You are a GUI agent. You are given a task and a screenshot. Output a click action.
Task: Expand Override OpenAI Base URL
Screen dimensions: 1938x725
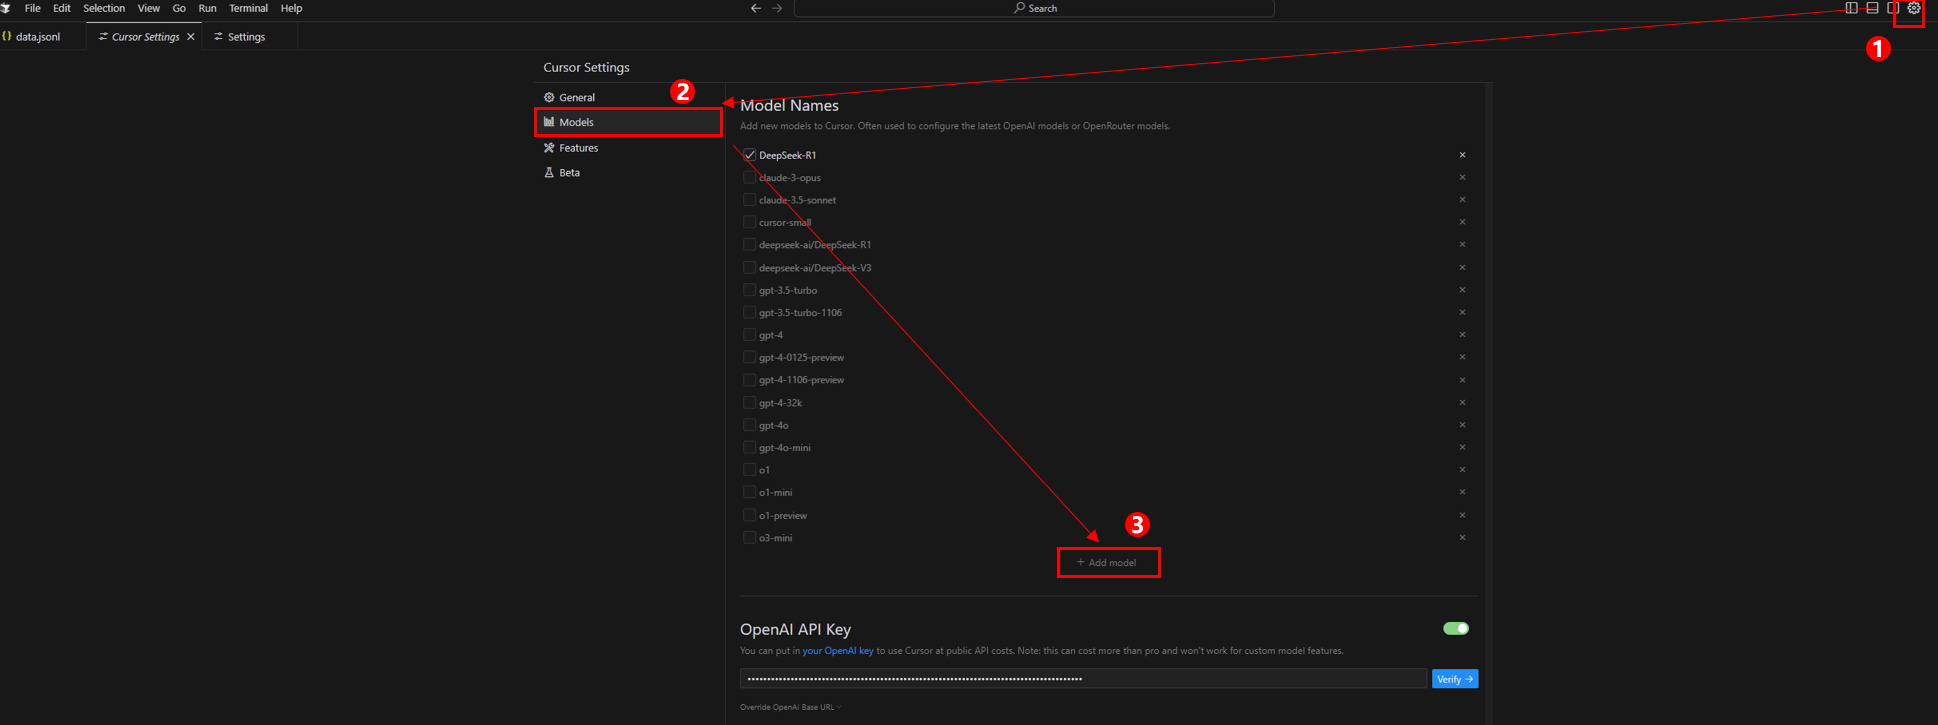[790, 707]
